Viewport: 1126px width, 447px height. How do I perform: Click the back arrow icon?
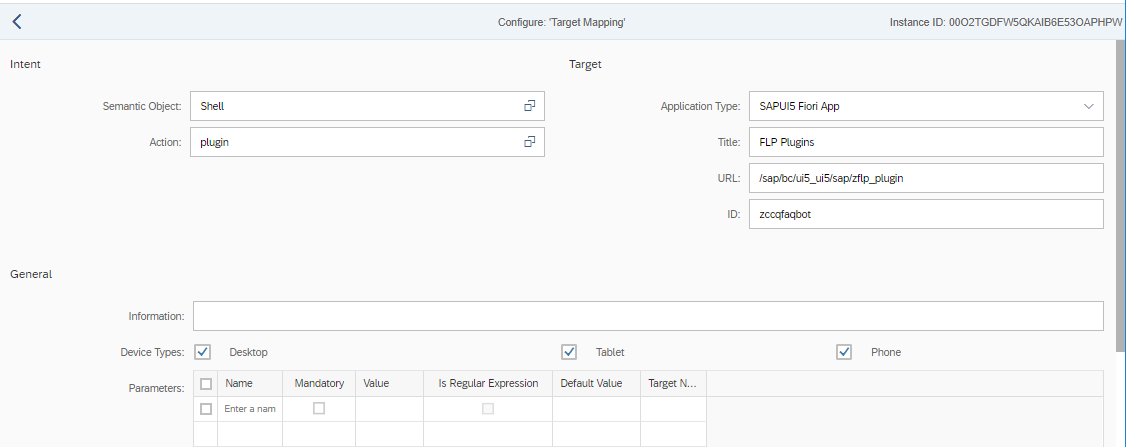pos(17,21)
